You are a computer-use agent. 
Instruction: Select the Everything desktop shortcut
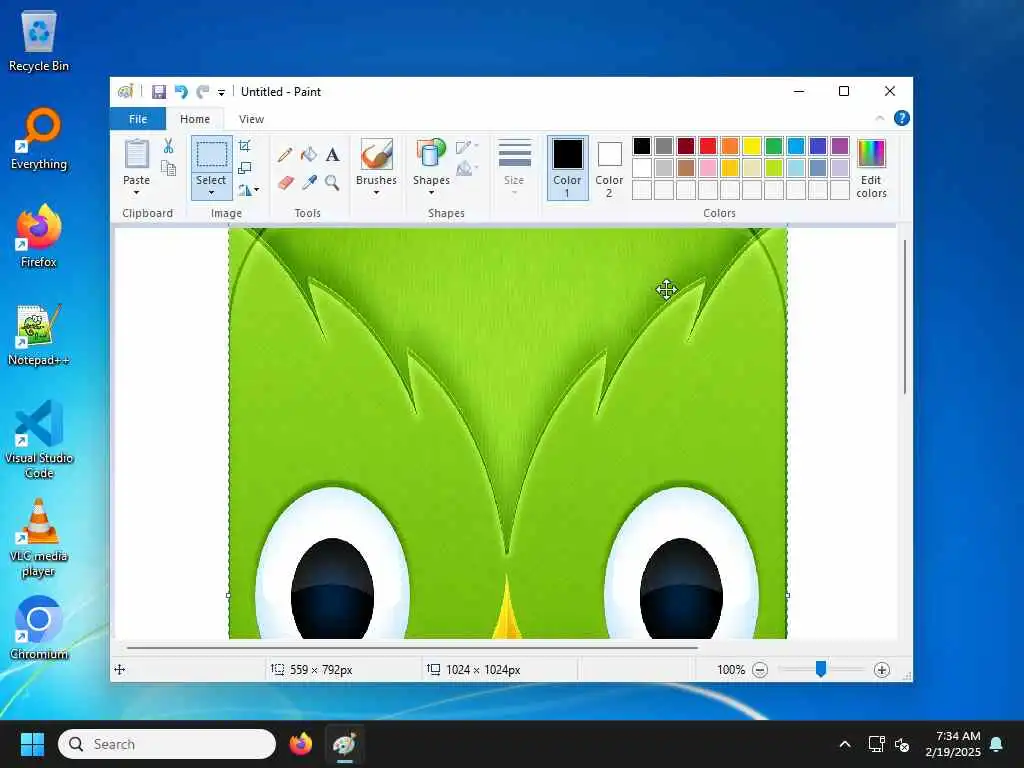click(x=39, y=139)
